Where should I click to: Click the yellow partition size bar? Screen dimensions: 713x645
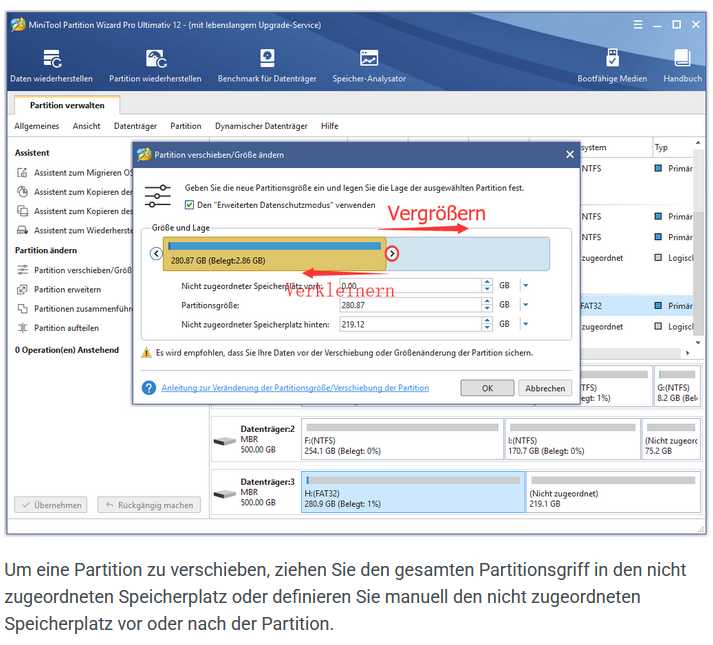point(275,254)
